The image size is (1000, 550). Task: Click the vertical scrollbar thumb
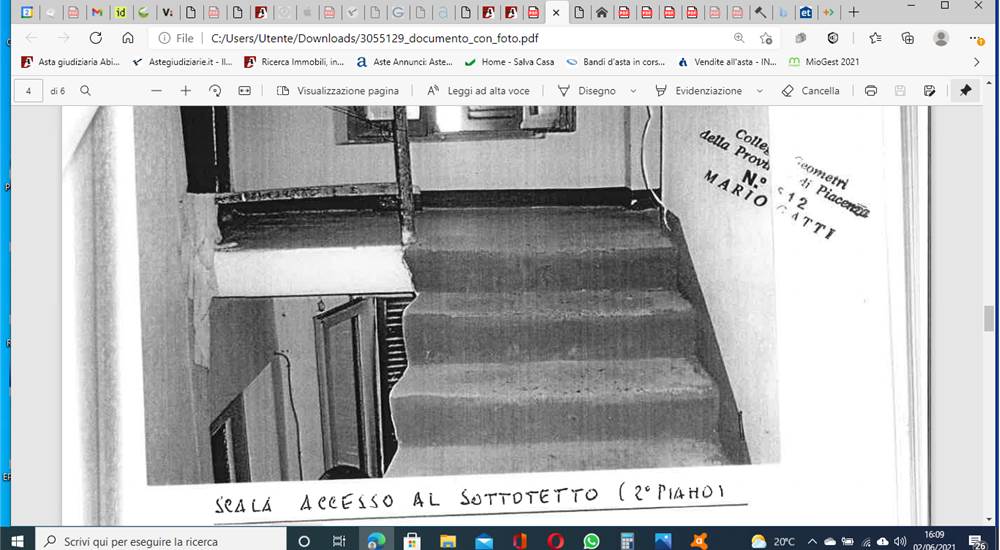(x=989, y=318)
